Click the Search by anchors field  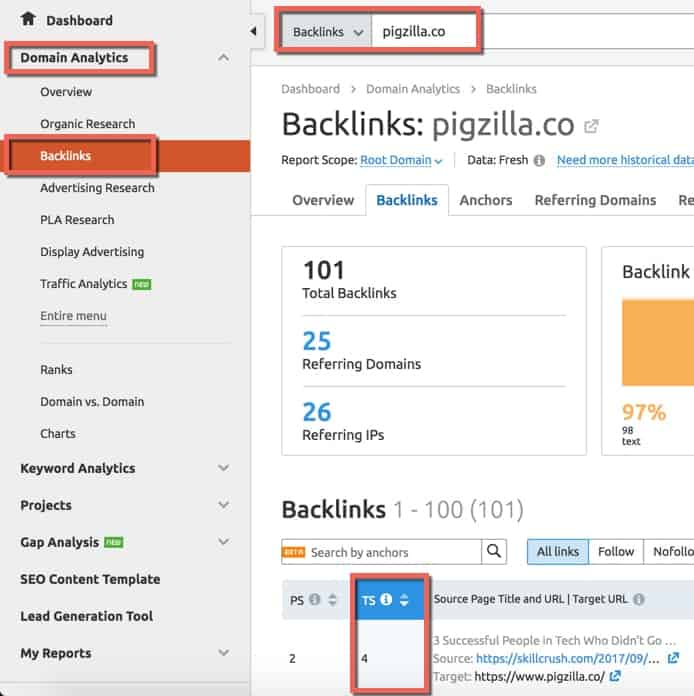coord(381,552)
